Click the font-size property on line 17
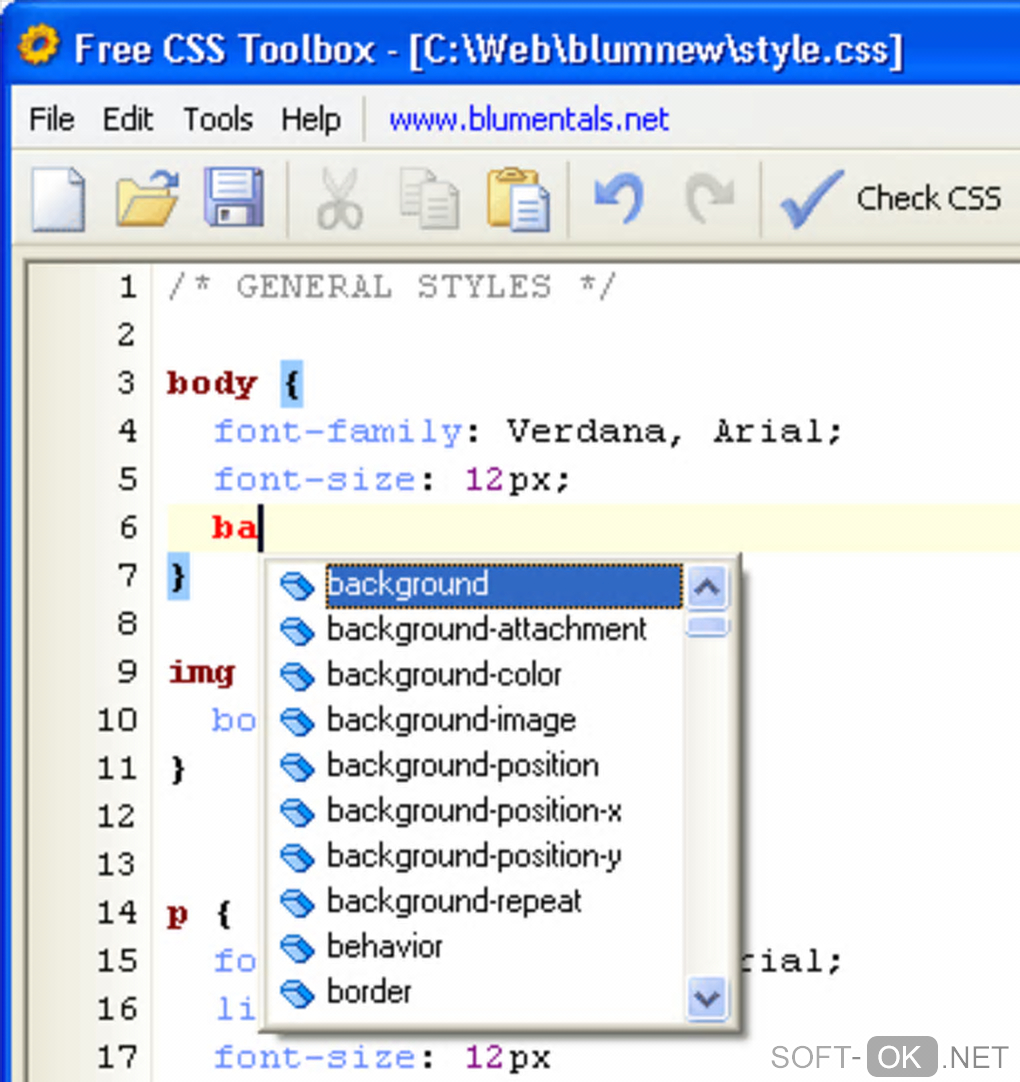1020x1082 pixels. pos(314,1058)
